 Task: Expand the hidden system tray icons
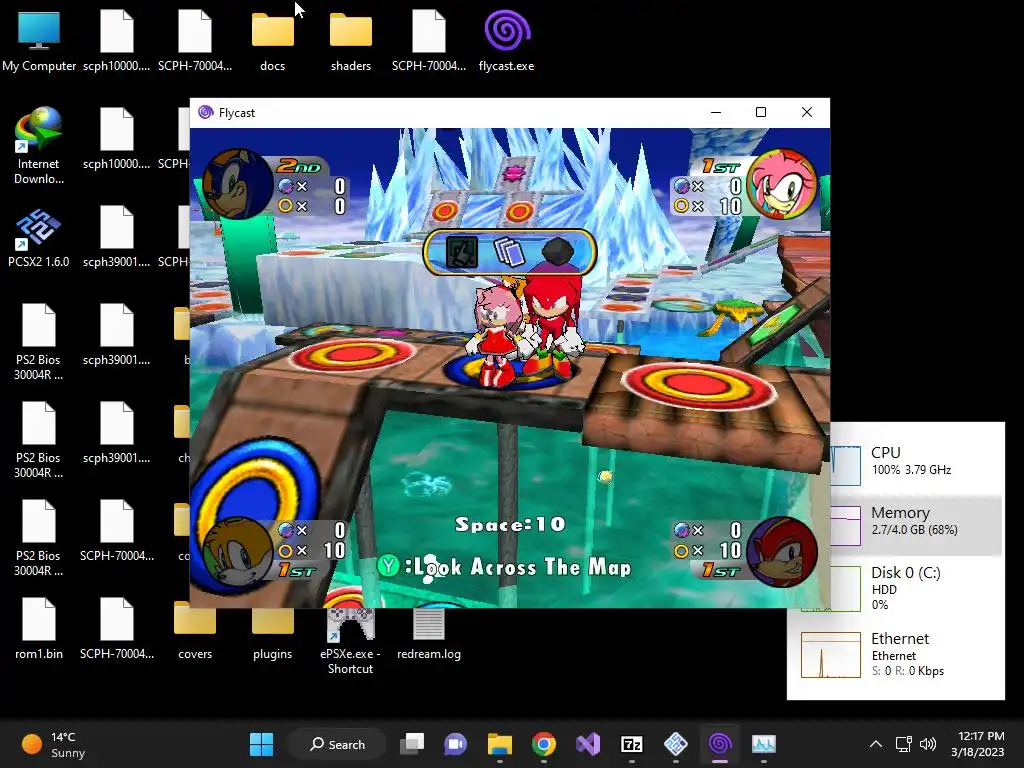(876, 744)
